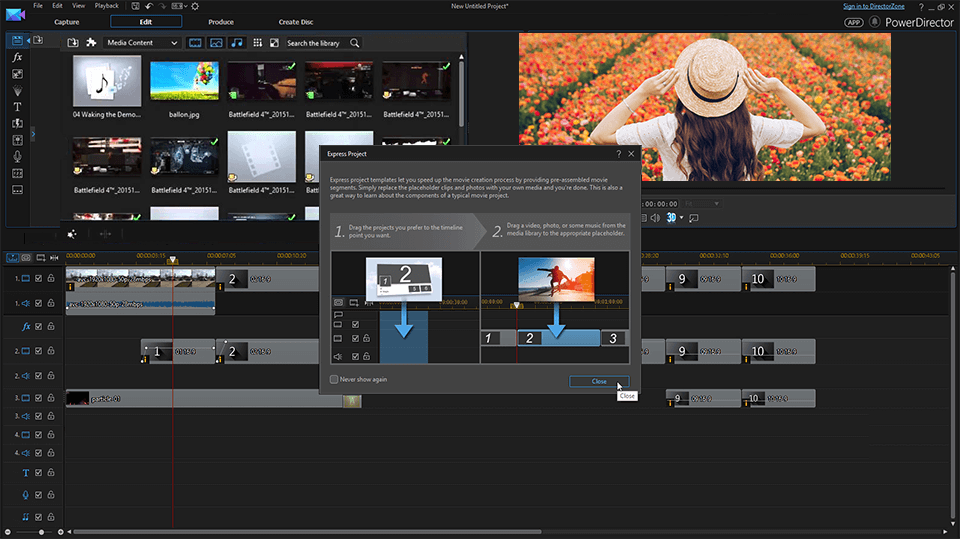Click the timeline zoom in plus button

(61, 532)
